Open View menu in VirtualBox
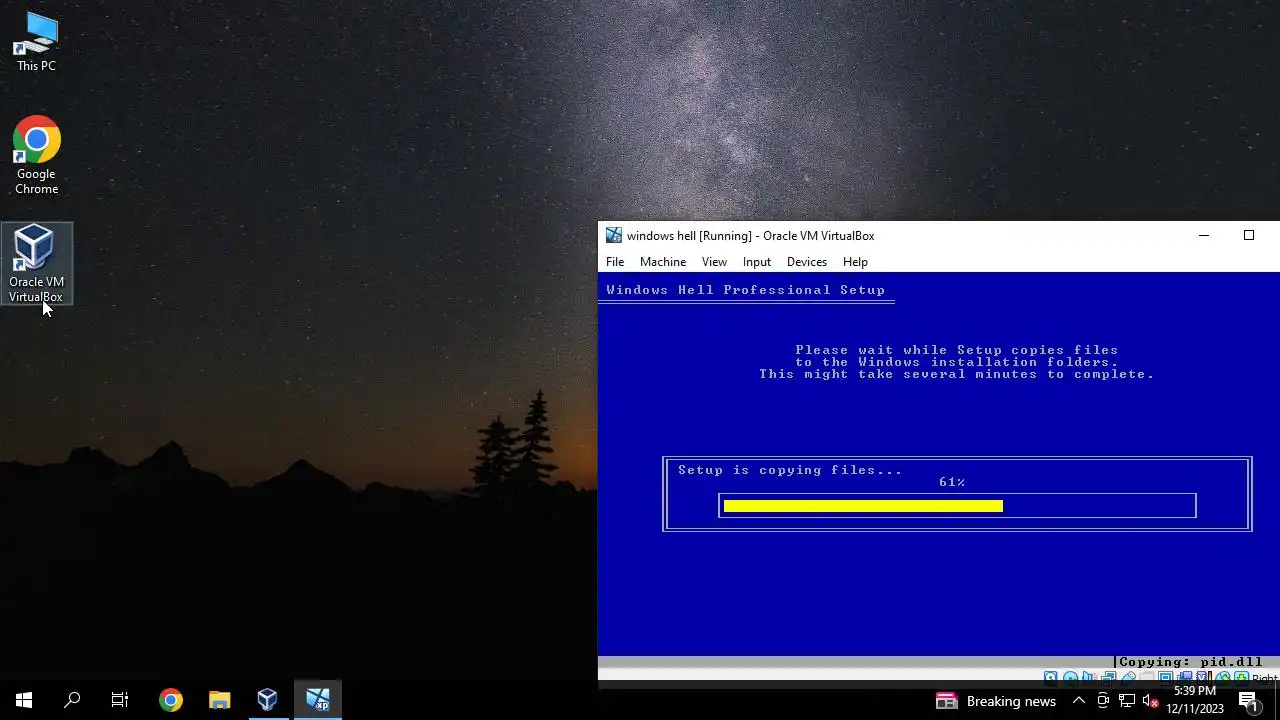The width and height of the screenshot is (1280, 720). tap(714, 262)
